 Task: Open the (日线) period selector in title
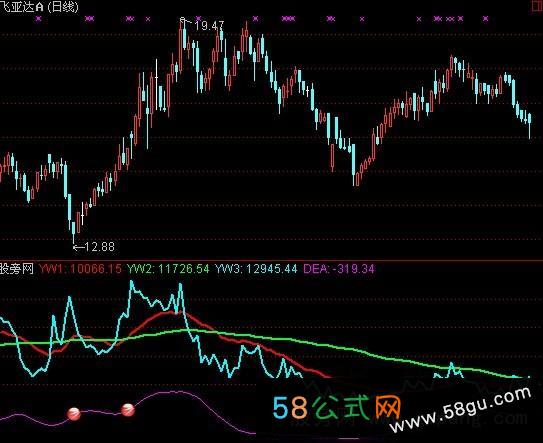pyautogui.click(x=63, y=7)
